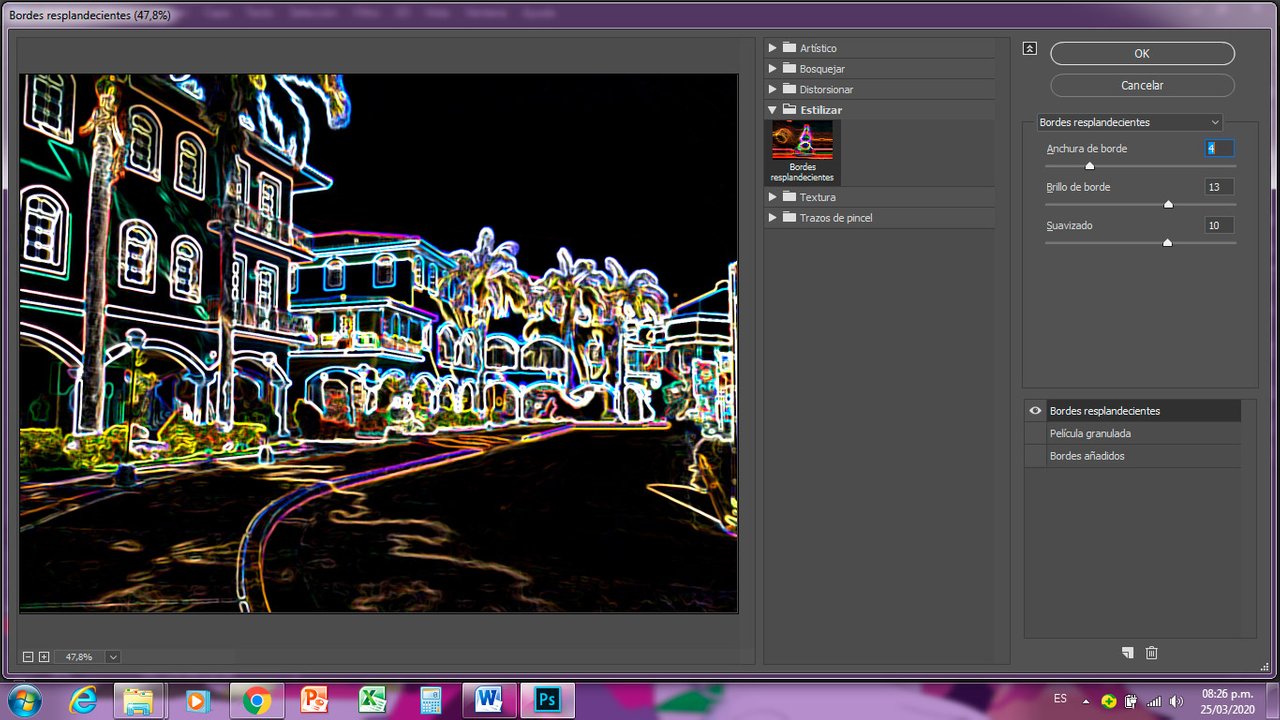The image size is (1280, 720).
Task: Click the Suavizado slider handle
Action: (x=1167, y=242)
